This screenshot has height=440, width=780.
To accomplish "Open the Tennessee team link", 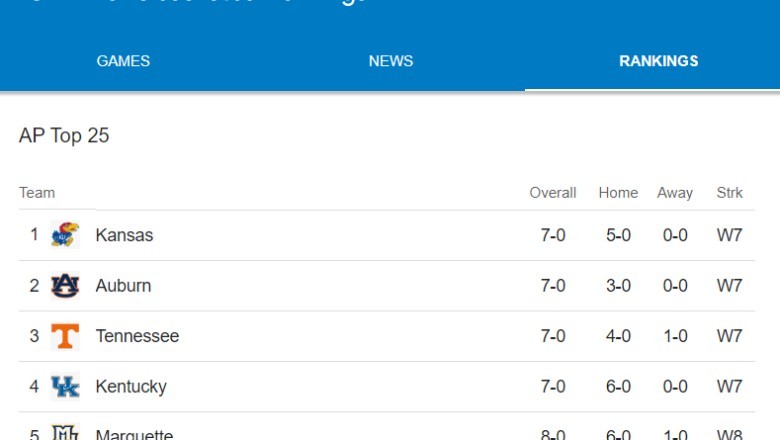I will [x=137, y=336].
